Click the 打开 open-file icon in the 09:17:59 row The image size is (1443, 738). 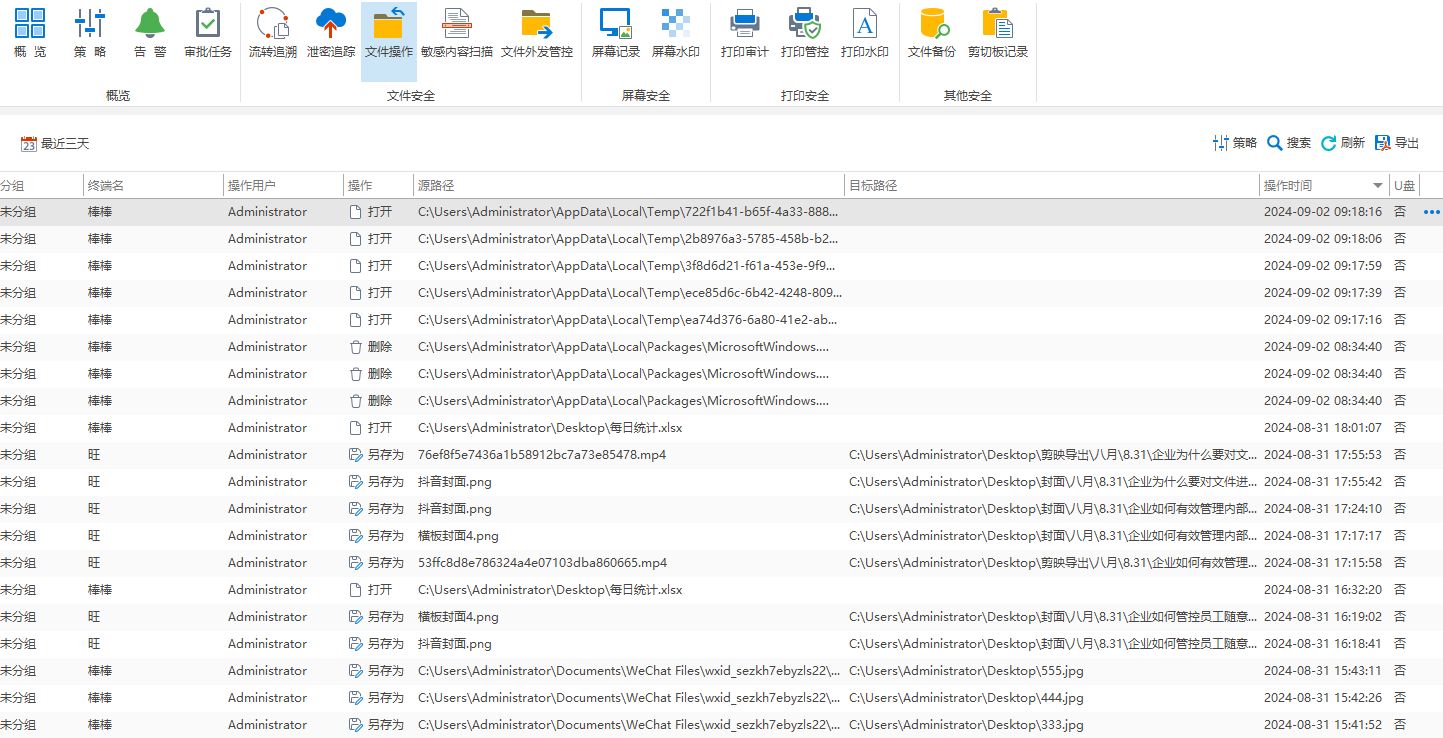coord(355,266)
